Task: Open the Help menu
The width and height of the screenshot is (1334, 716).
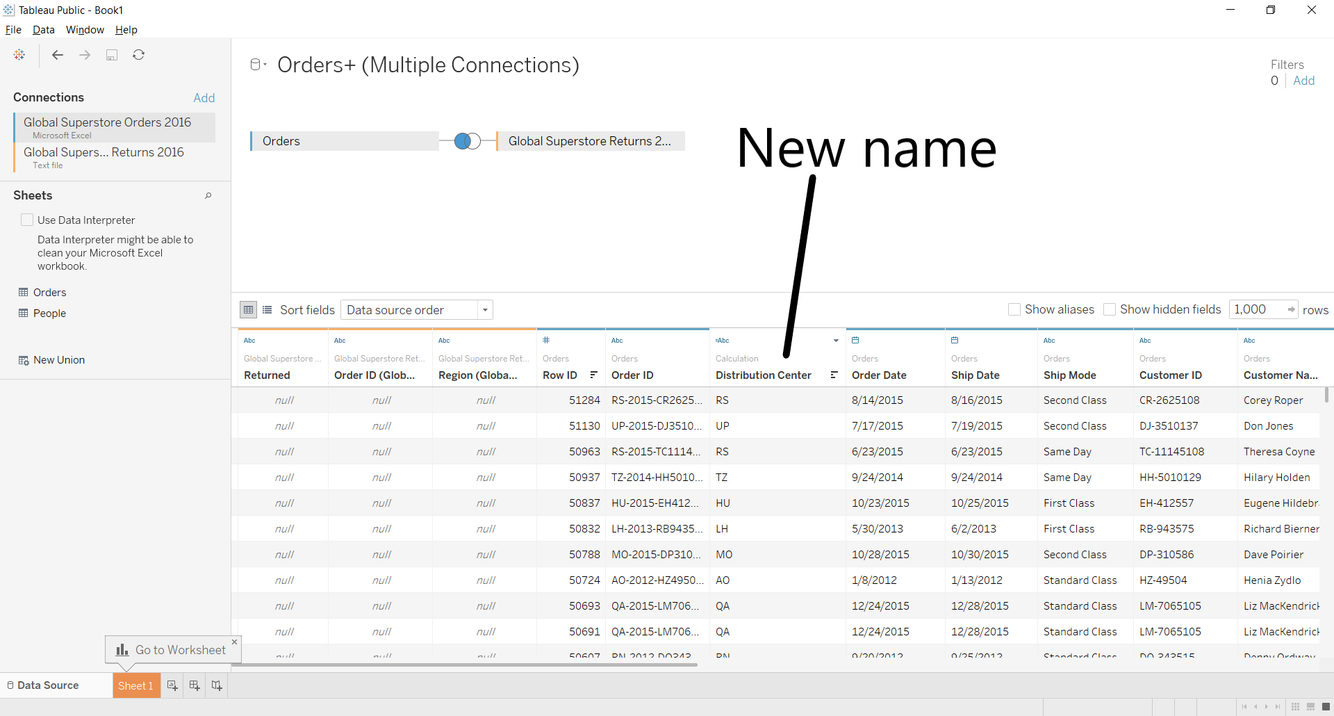Action: (126, 30)
